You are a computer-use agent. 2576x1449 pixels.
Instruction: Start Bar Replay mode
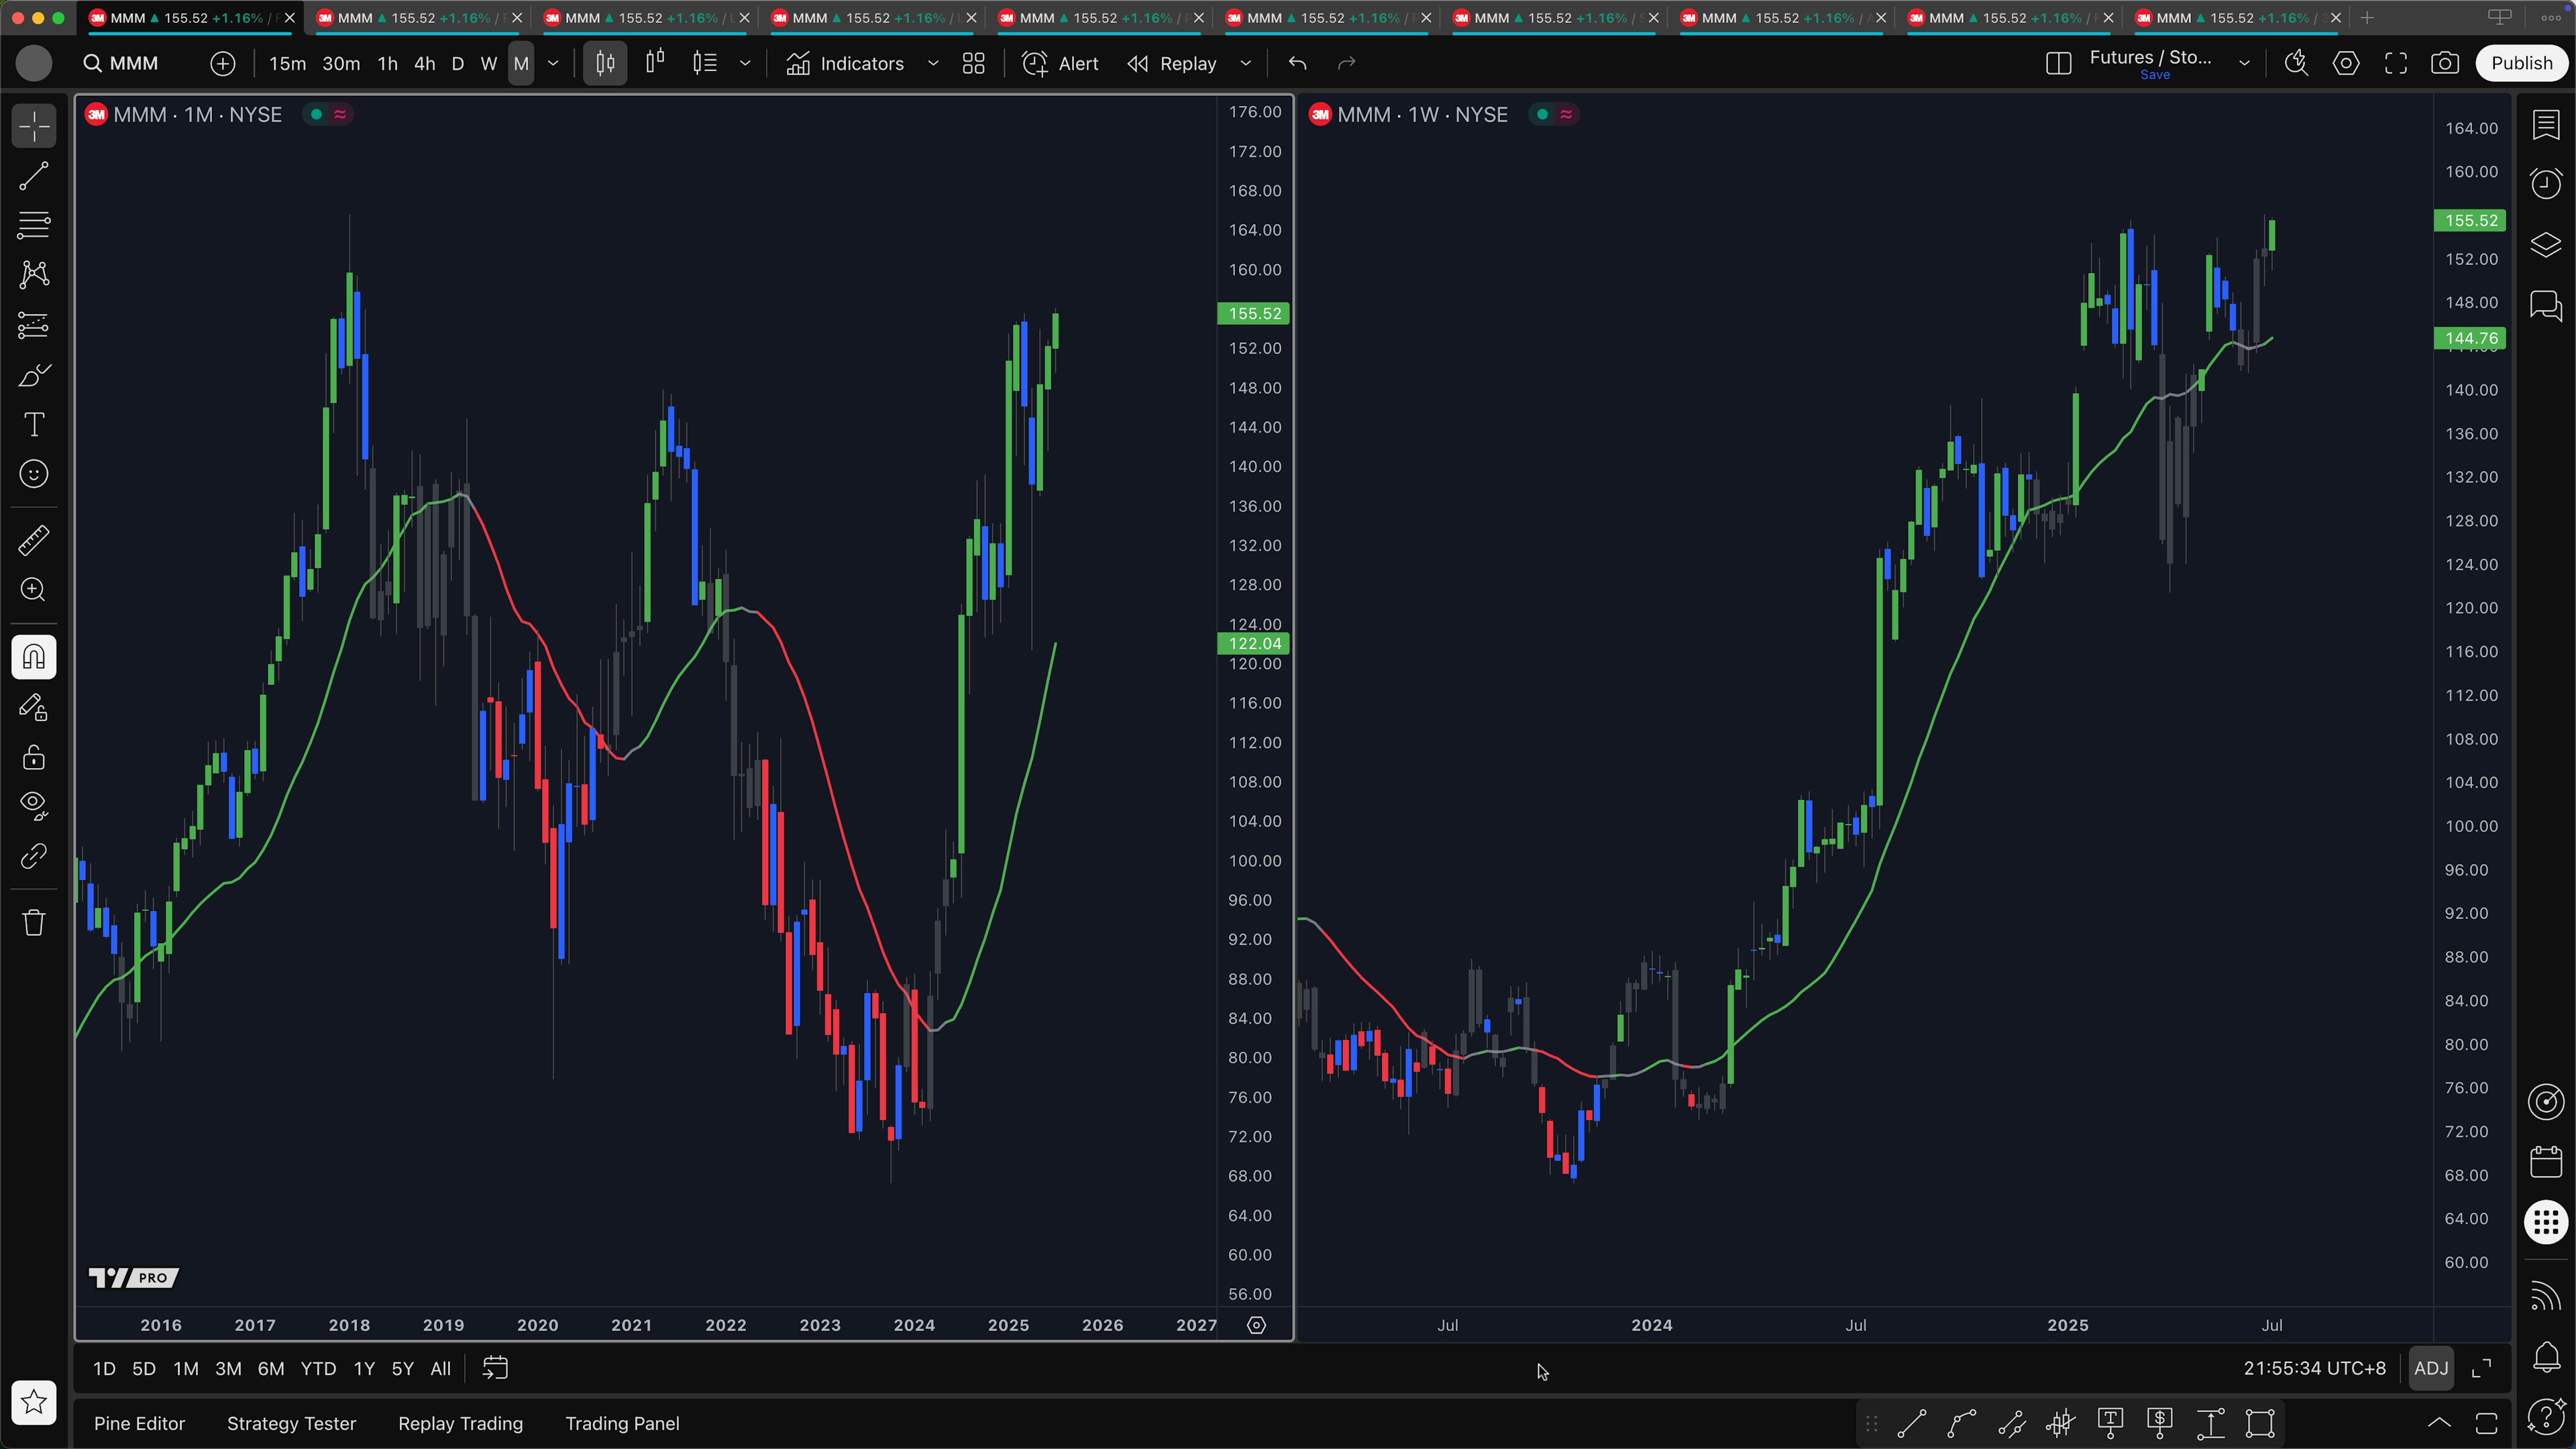1172,63
